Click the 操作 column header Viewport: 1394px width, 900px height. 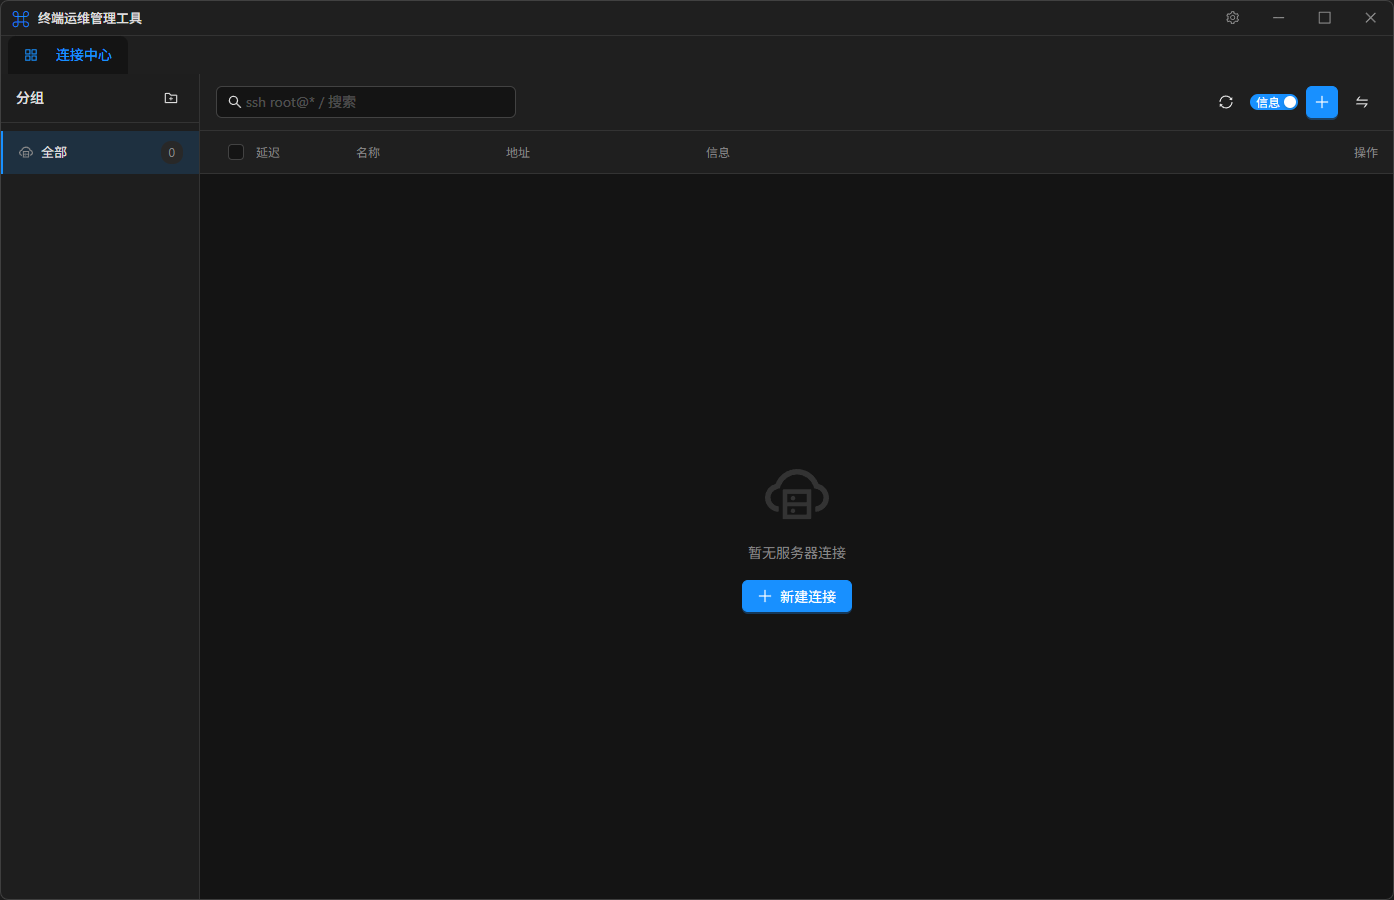1365,153
